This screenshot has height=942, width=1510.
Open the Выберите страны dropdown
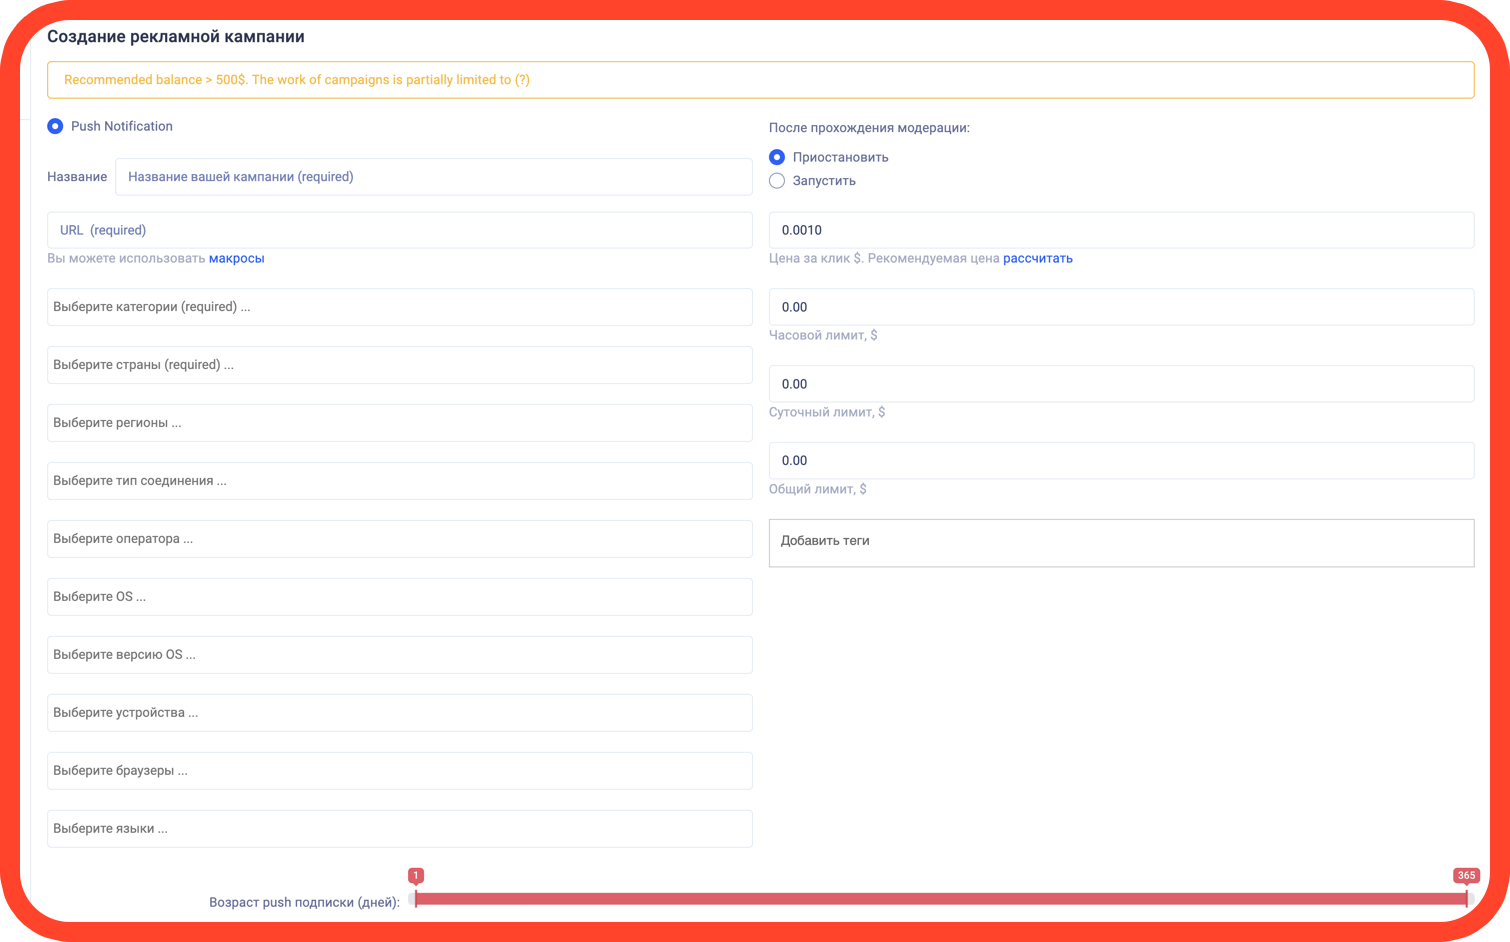click(400, 365)
